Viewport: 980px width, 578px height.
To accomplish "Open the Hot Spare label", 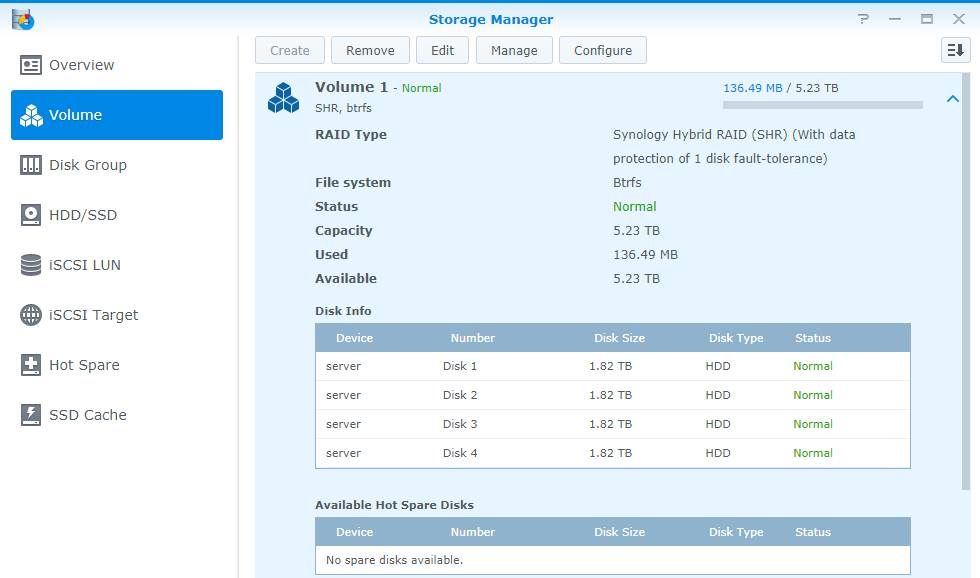I will click(x=84, y=365).
